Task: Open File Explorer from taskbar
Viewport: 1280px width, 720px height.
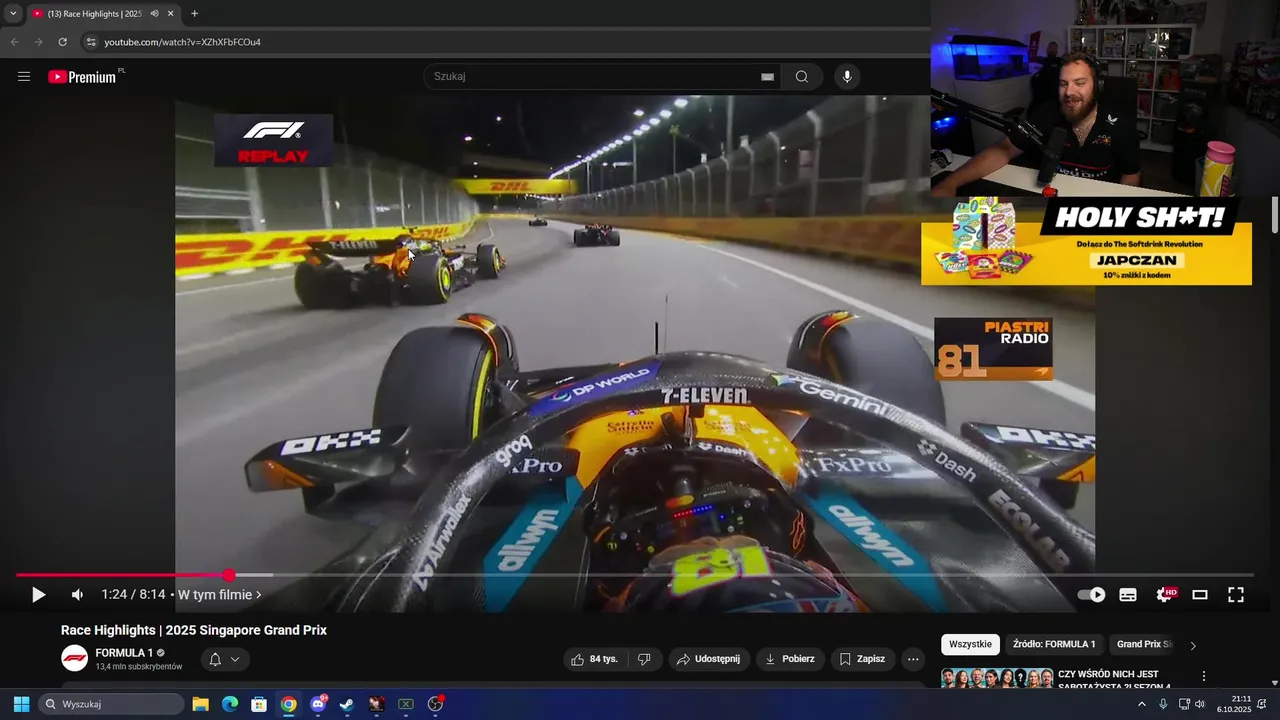Action: point(200,704)
